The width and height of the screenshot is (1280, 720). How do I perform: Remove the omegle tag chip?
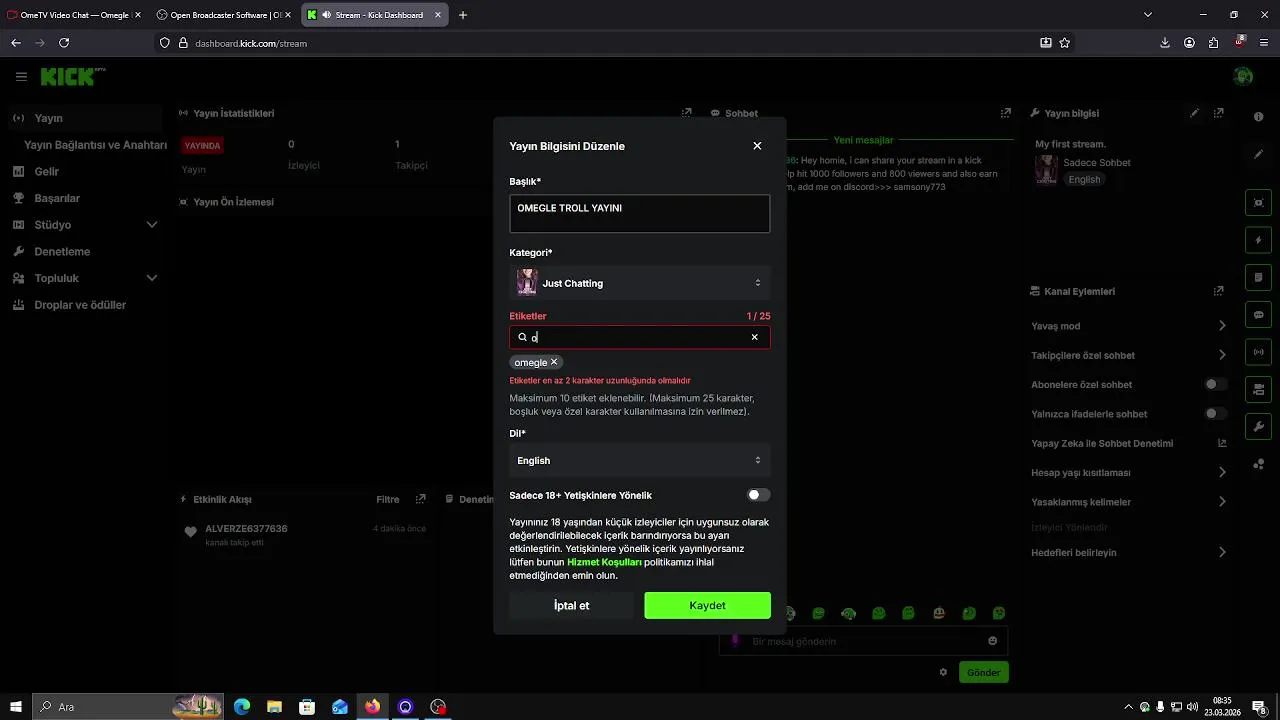[x=554, y=362]
